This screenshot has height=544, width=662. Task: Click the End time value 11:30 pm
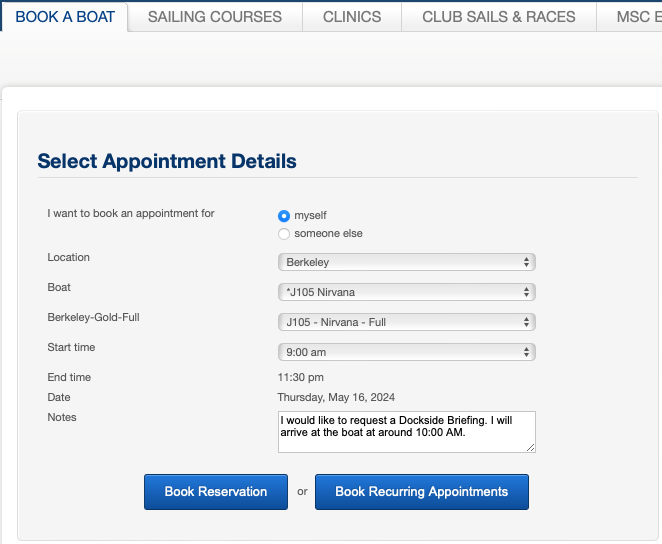301,377
